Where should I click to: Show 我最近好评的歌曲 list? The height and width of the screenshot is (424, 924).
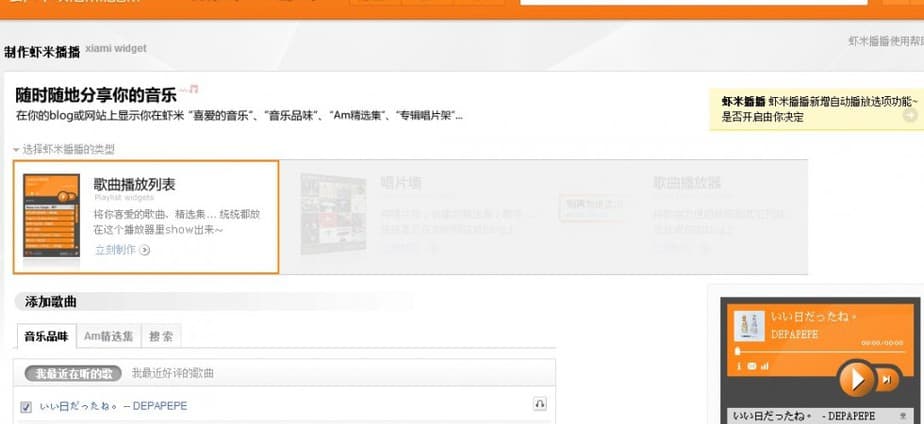(x=173, y=374)
